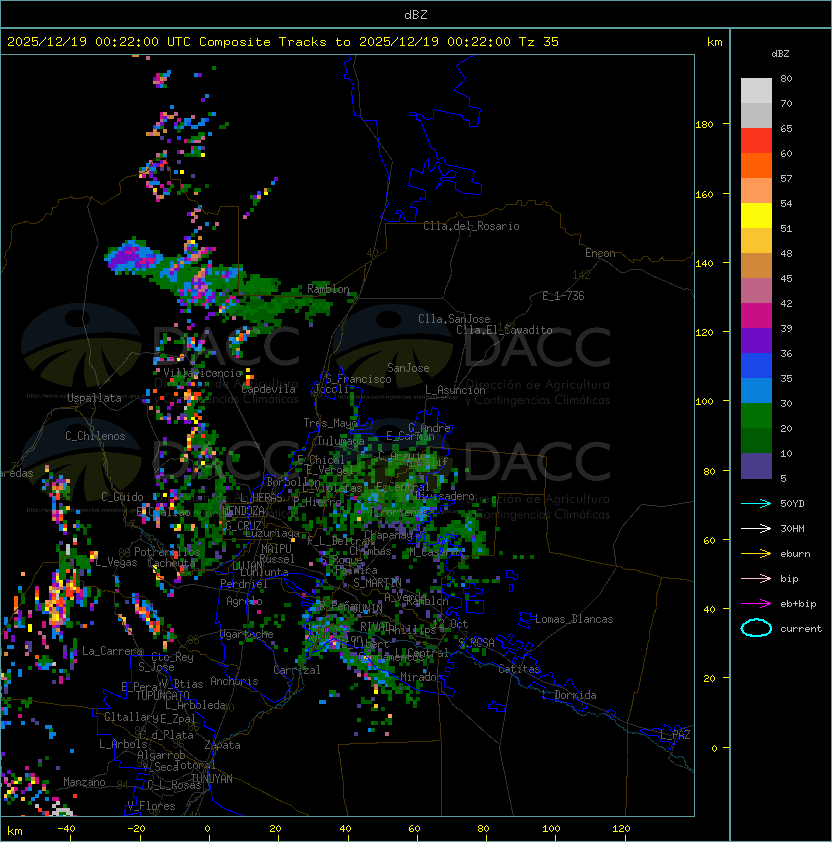Click the '65' value on dBZ scale
This screenshot has height=842, width=832.
(x=786, y=128)
